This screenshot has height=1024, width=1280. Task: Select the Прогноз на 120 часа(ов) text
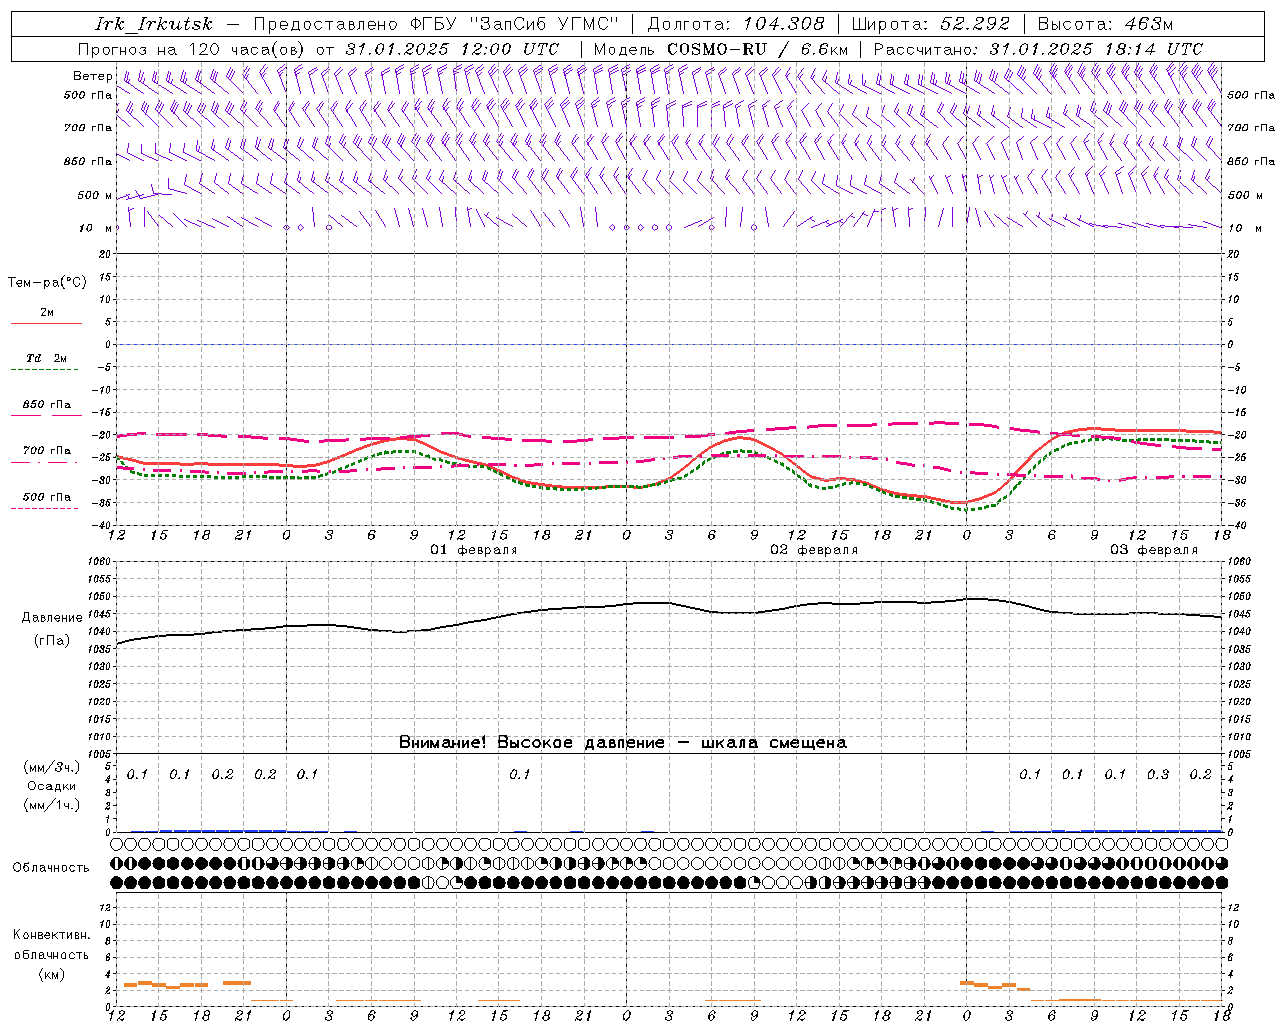coord(192,49)
